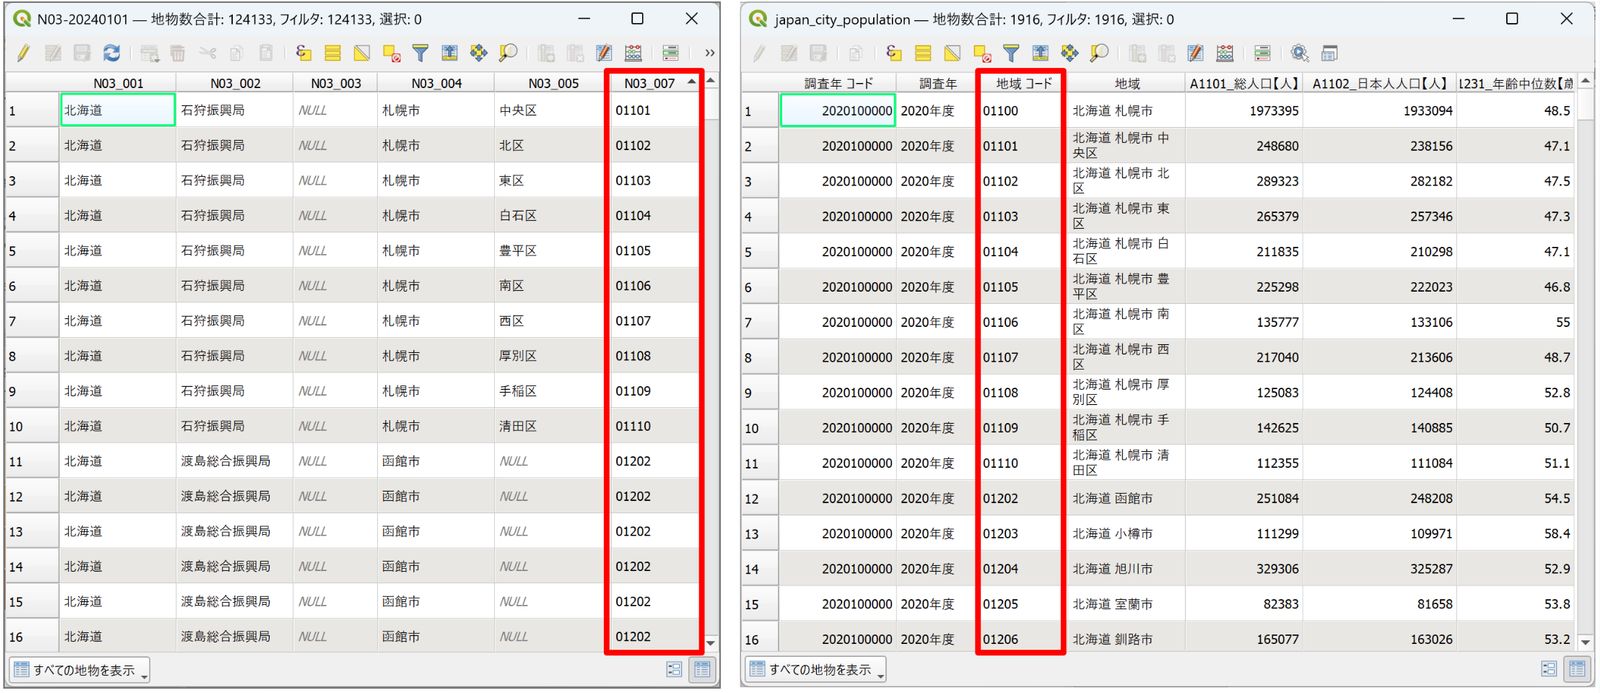Open field calculator in N03-20240101 window

click(x=633, y=53)
